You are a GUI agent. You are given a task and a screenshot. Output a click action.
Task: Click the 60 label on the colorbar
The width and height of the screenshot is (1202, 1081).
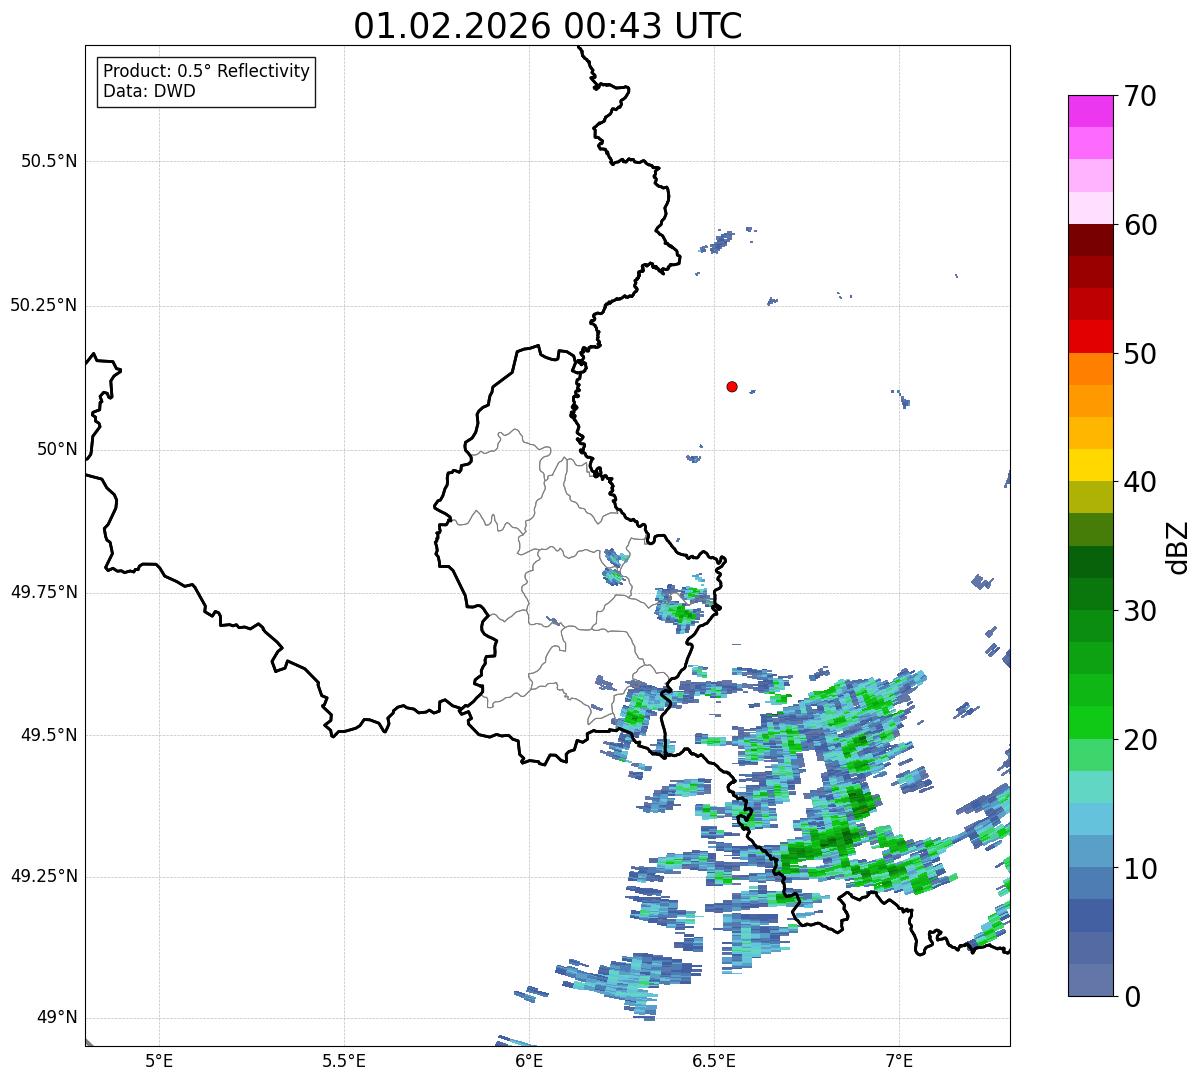click(x=1139, y=225)
